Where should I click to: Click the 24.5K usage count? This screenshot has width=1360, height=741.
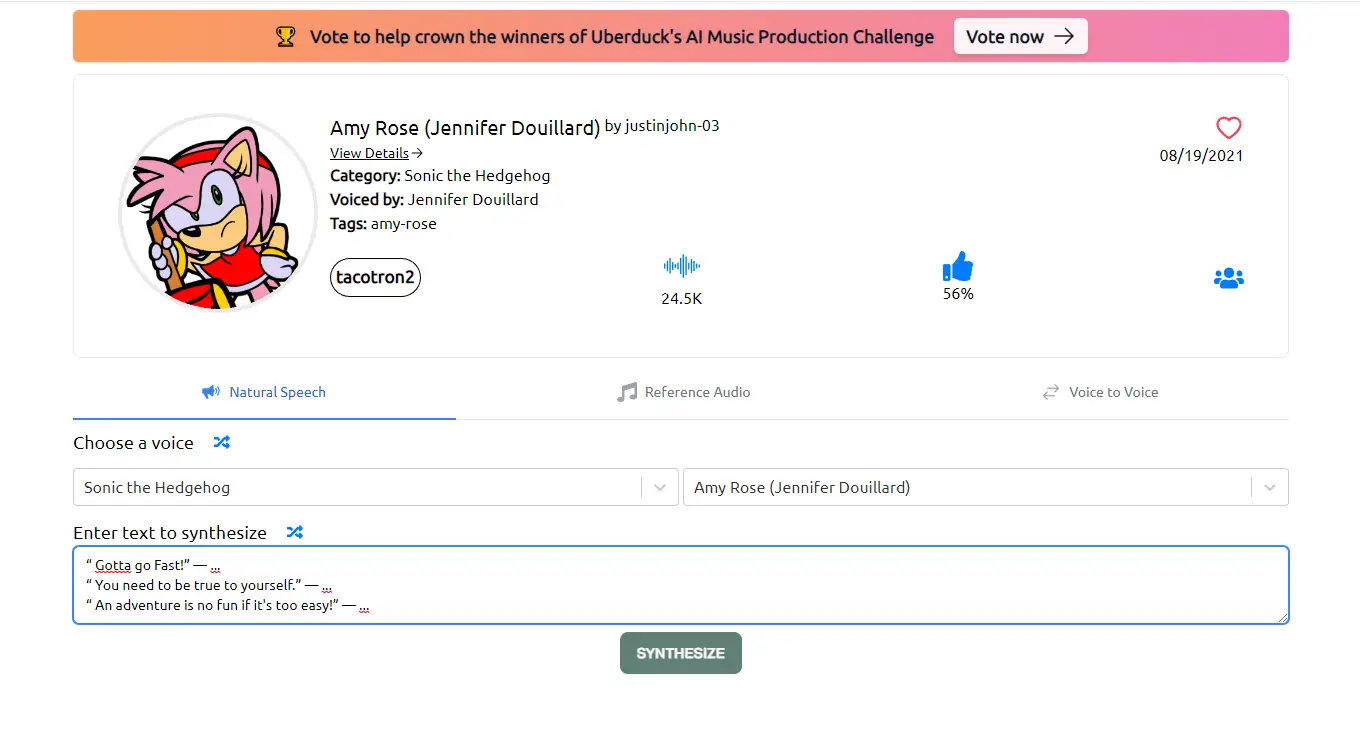[682, 298]
